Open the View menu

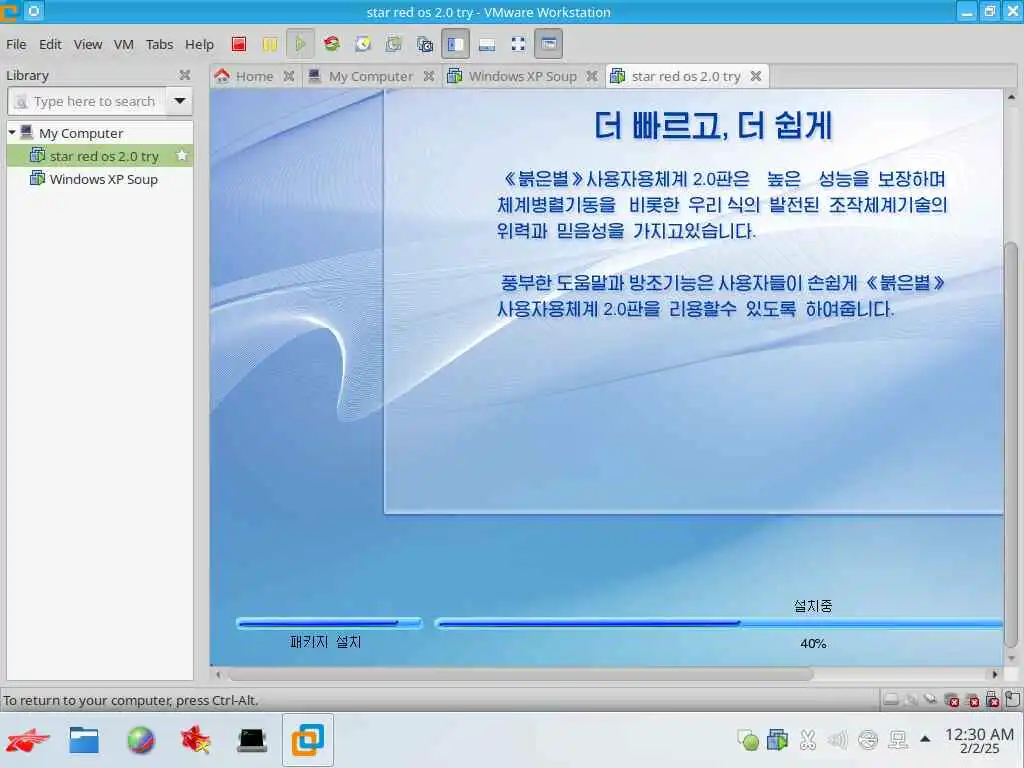point(88,44)
